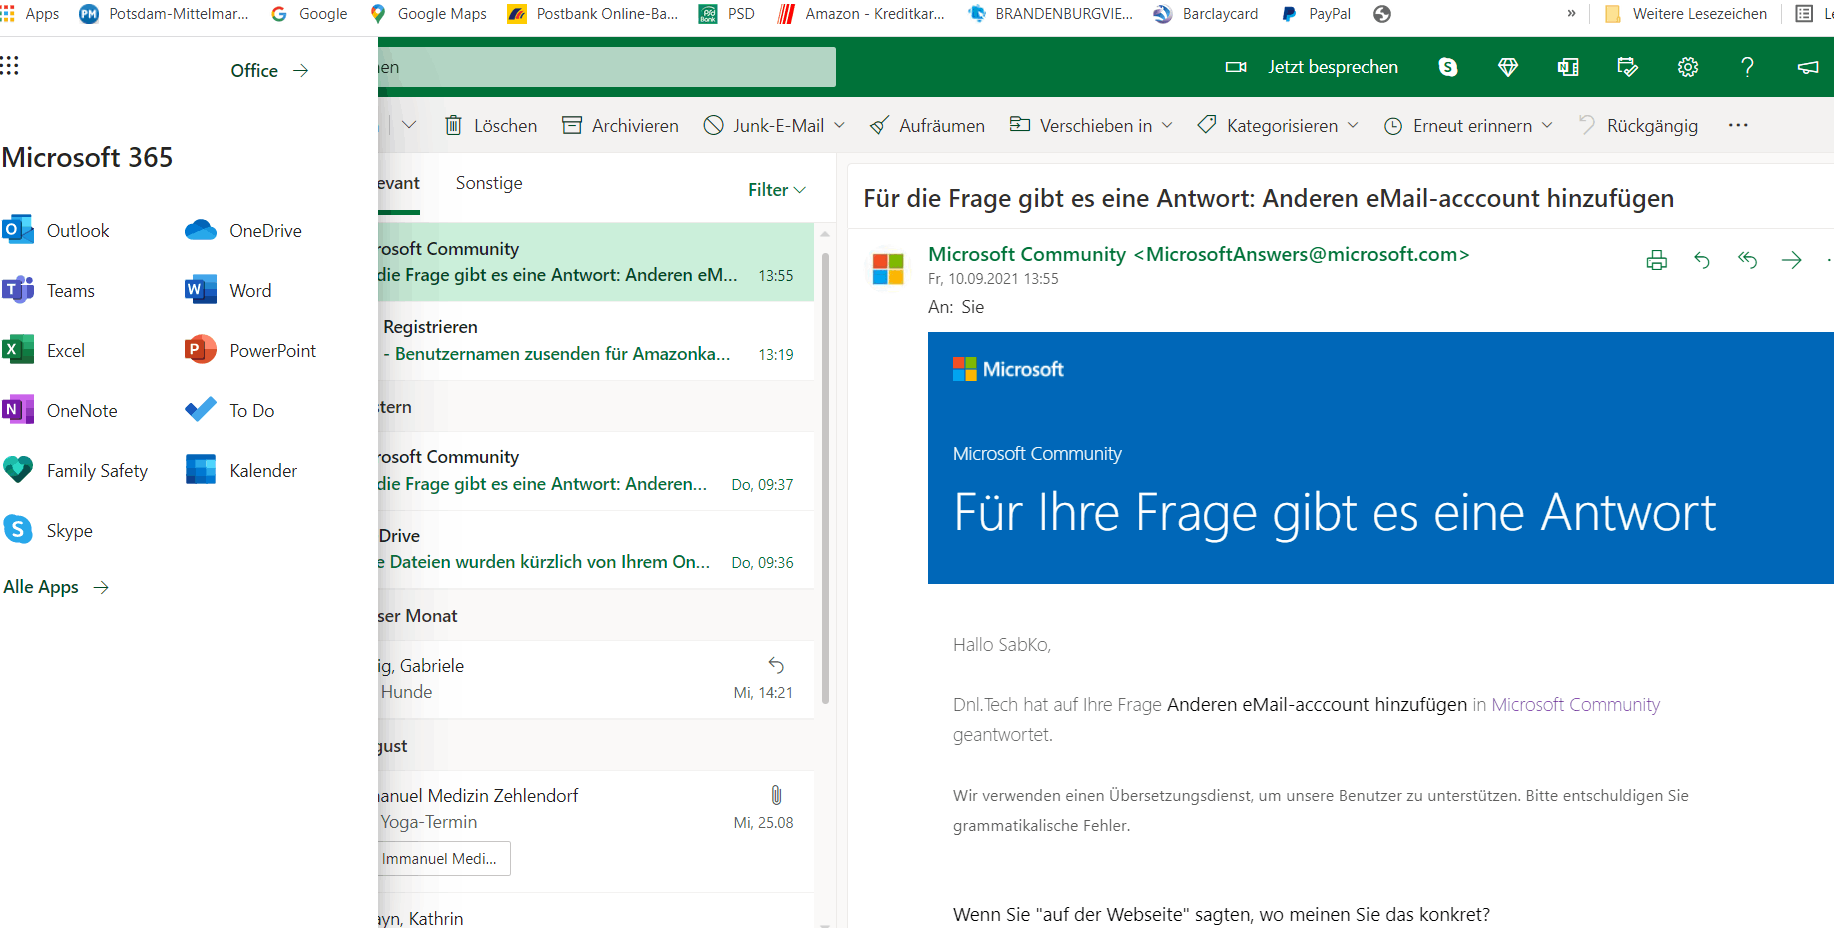Open Alle Apps link
The width and height of the screenshot is (1834, 928).
coord(56,587)
